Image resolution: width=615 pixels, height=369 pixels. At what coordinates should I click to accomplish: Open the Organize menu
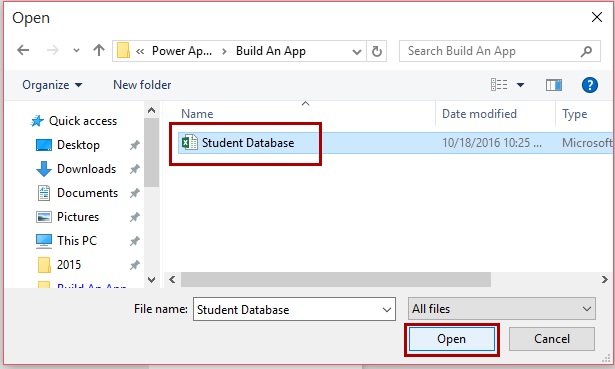(52, 85)
